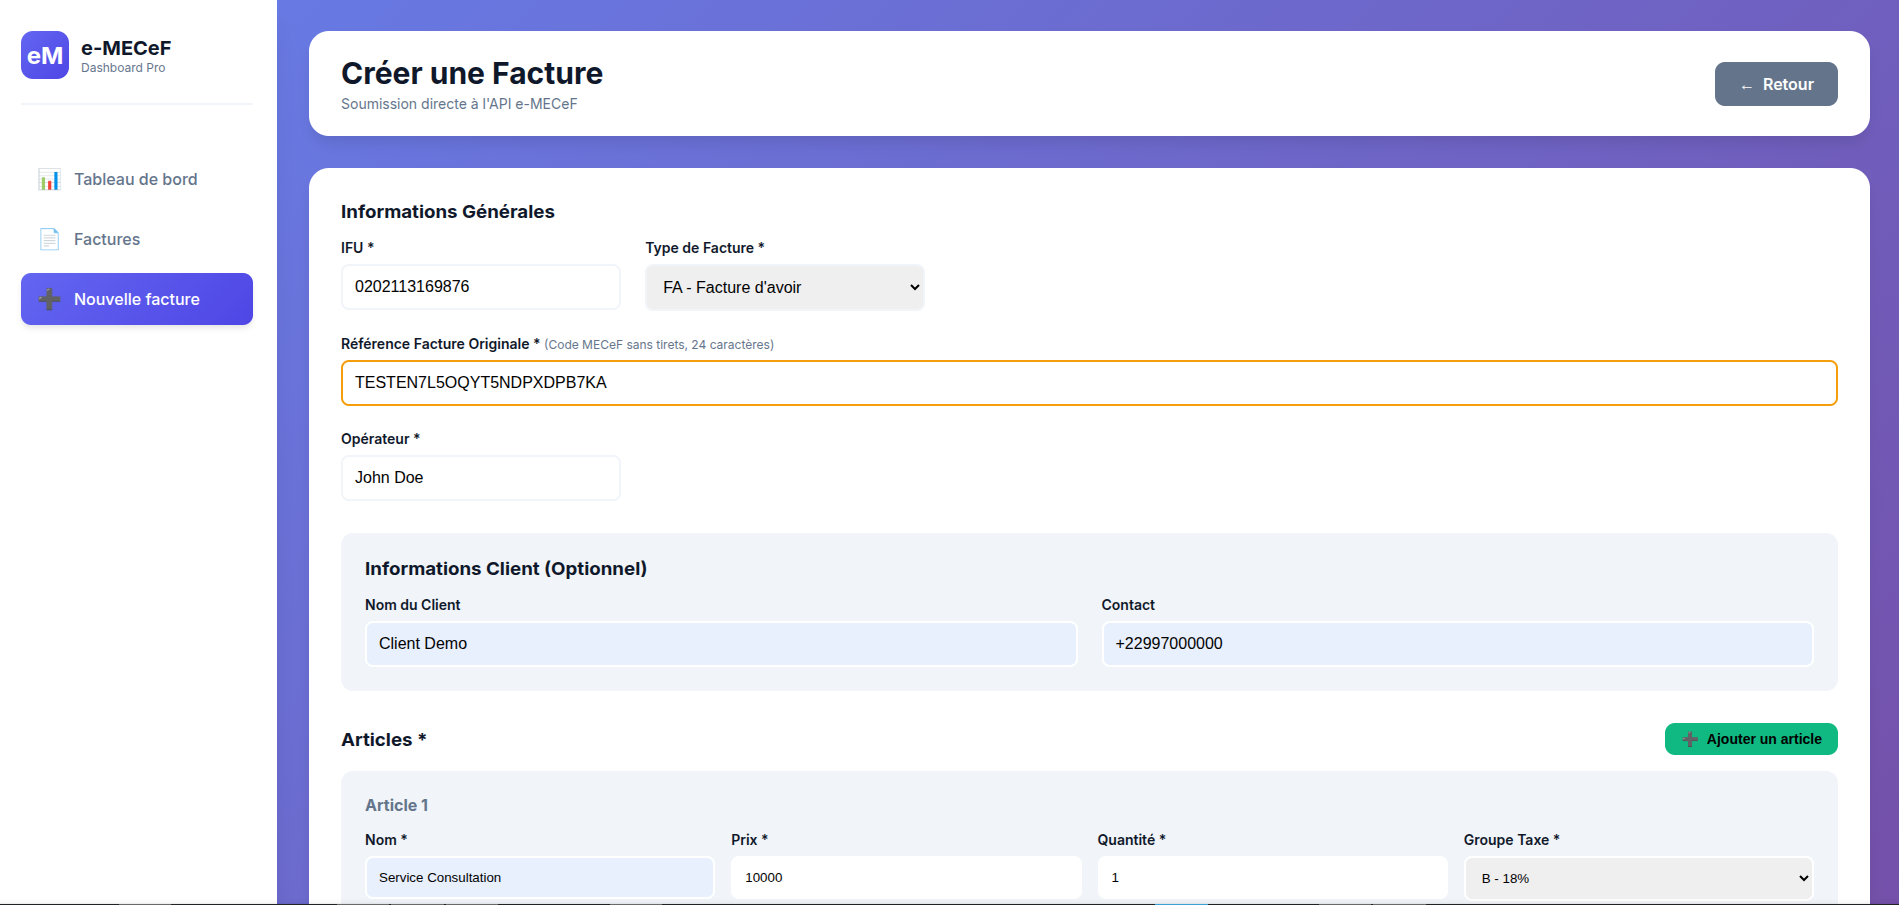This screenshot has height=905, width=1899.
Task: Click the bar chart icon beside Tableau de bord
Action: tap(49, 180)
